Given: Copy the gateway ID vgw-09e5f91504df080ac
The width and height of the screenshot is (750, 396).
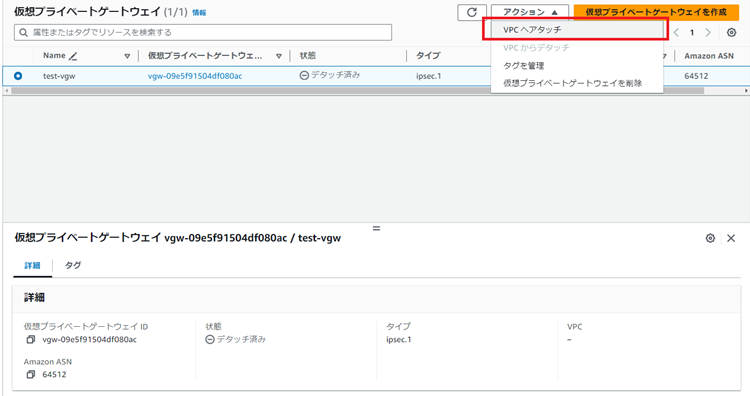Looking at the screenshot, I should [31, 340].
